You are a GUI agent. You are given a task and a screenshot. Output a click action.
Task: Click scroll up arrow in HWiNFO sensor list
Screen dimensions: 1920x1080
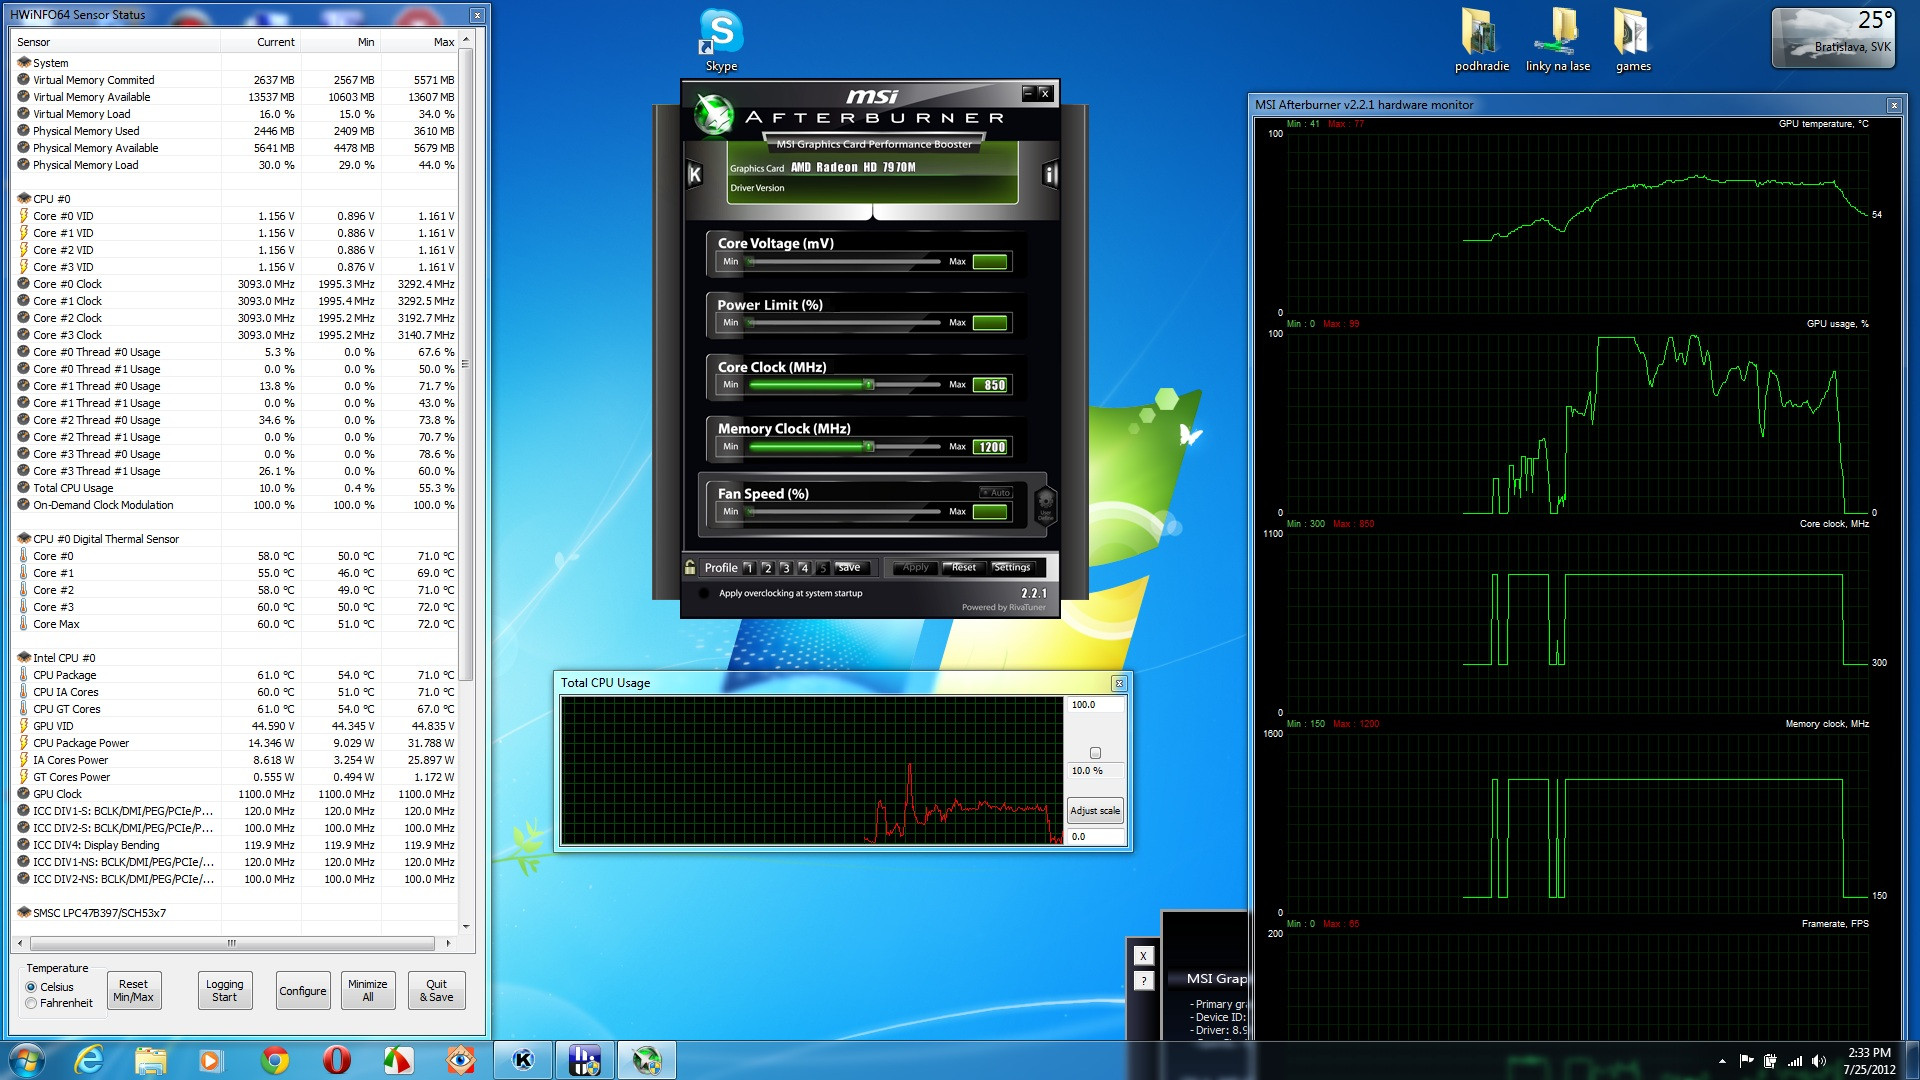pos(466,41)
